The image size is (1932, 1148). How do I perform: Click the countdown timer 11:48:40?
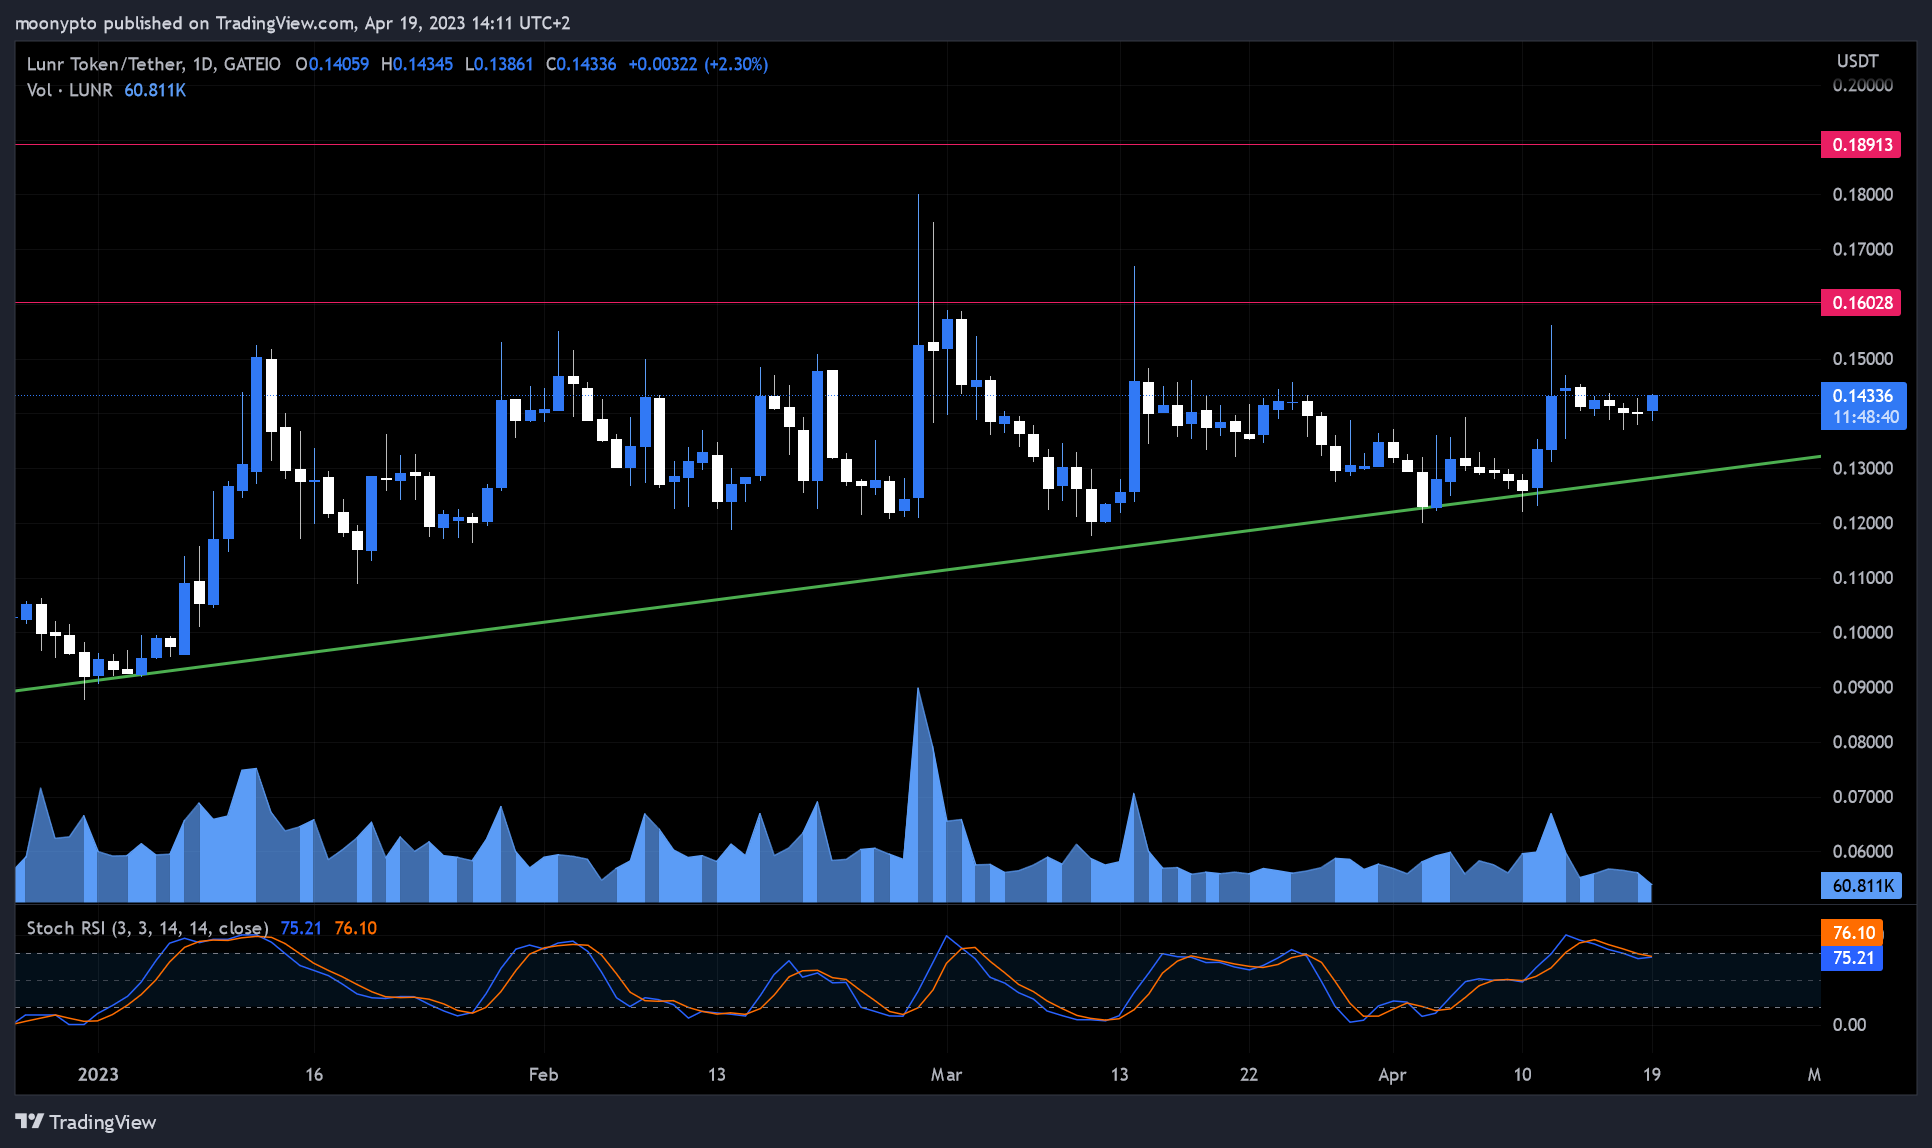[x=1865, y=417]
